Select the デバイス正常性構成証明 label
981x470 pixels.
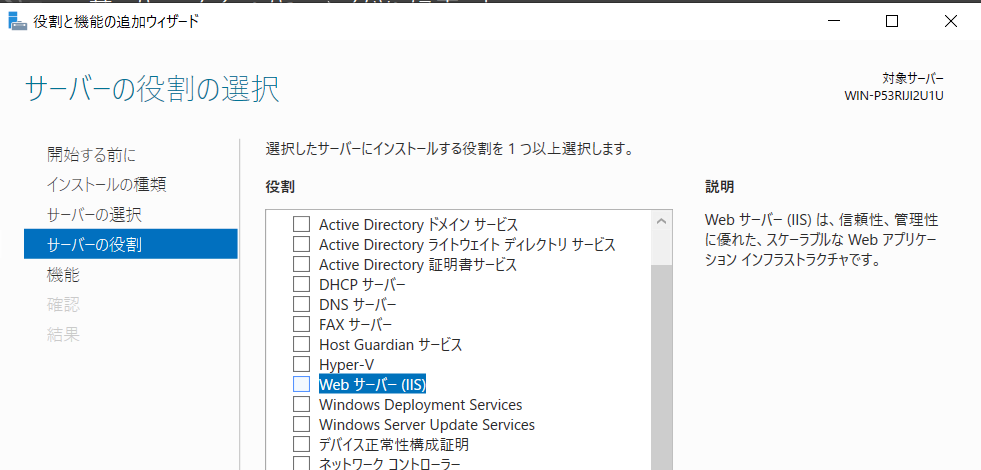pos(394,445)
